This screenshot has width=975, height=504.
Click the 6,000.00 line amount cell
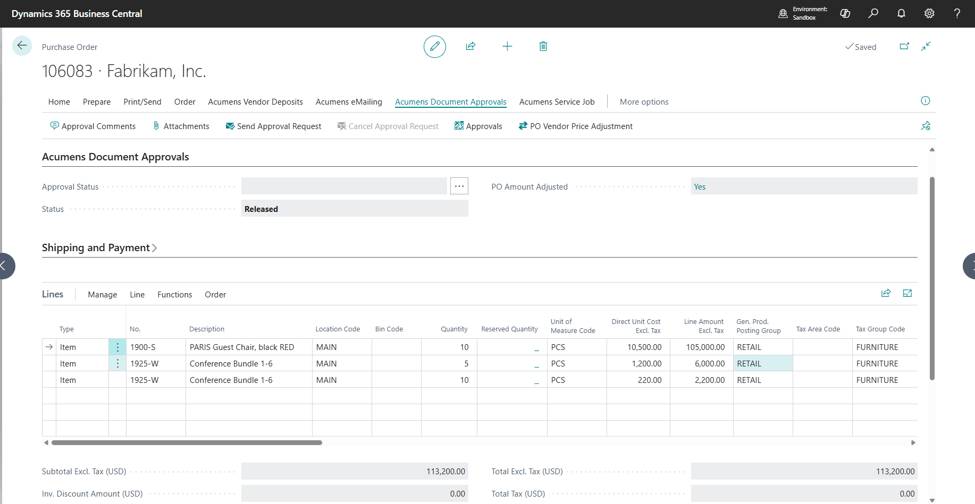point(701,364)
